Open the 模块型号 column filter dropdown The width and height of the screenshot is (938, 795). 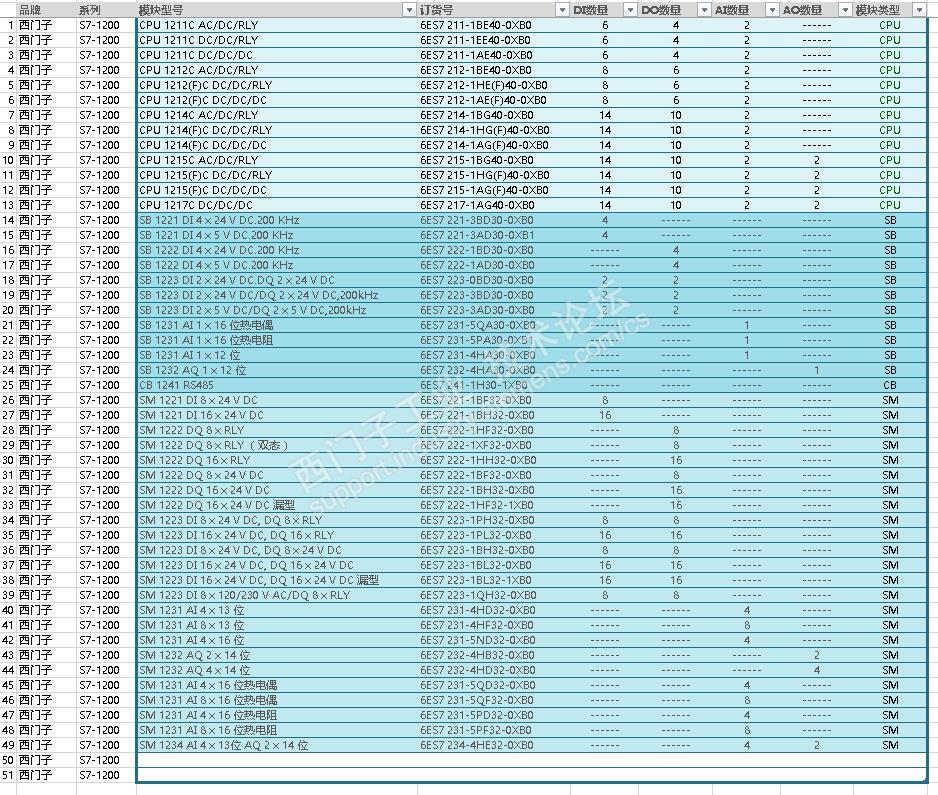pos(409,10)
